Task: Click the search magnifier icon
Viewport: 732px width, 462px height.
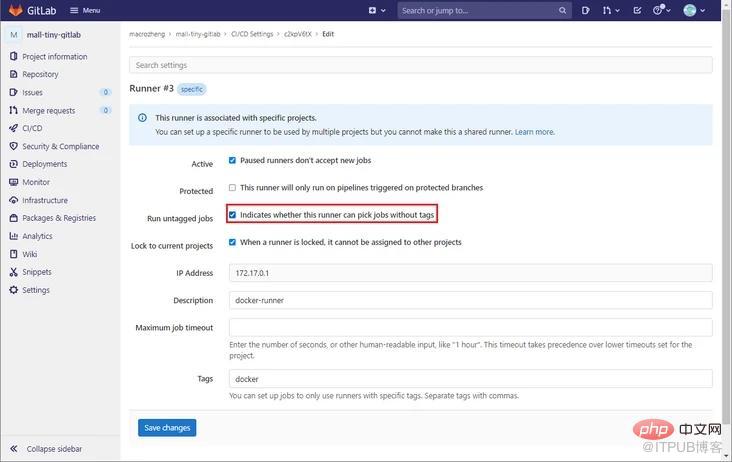Action: (562, 10)
